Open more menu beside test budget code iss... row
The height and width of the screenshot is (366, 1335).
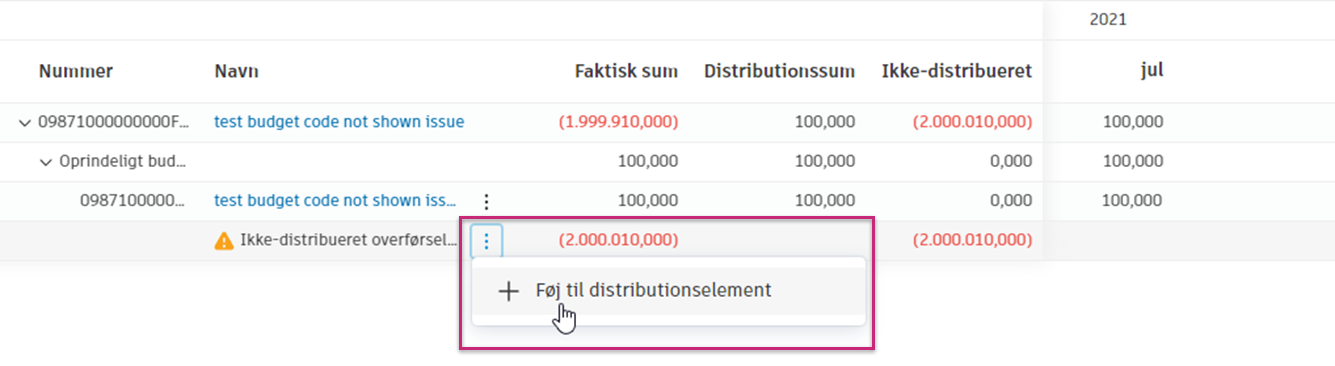pos(486,201)
